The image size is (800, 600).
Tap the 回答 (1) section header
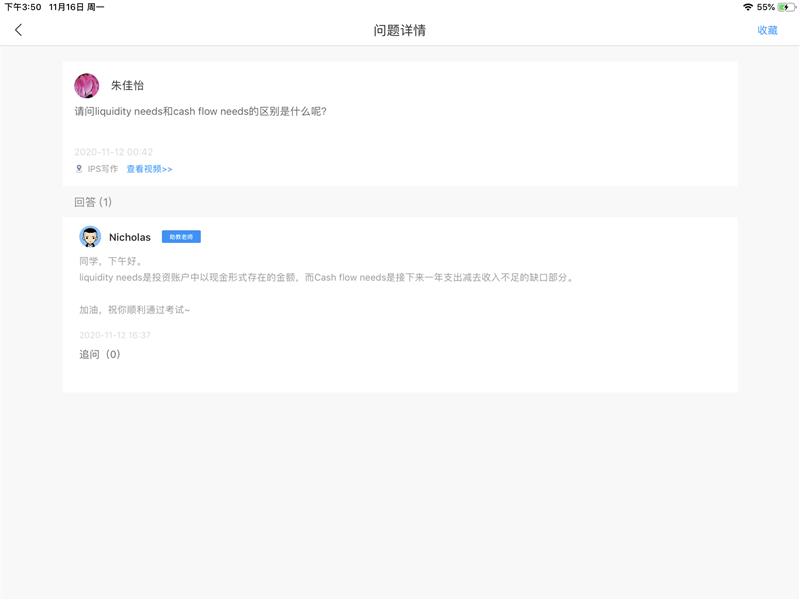point(93,202)
